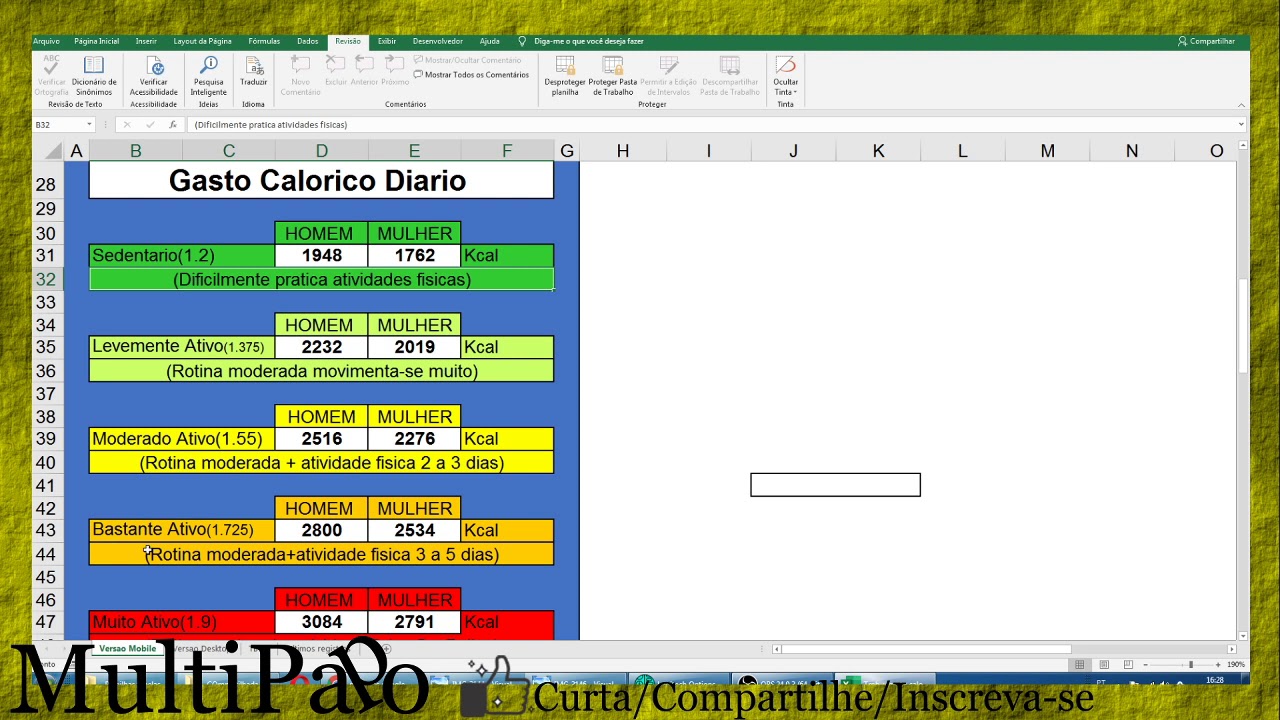Click the lightbulb Diga-me search box
This screenshot has height=720, width=1280.
coord(582,41)
